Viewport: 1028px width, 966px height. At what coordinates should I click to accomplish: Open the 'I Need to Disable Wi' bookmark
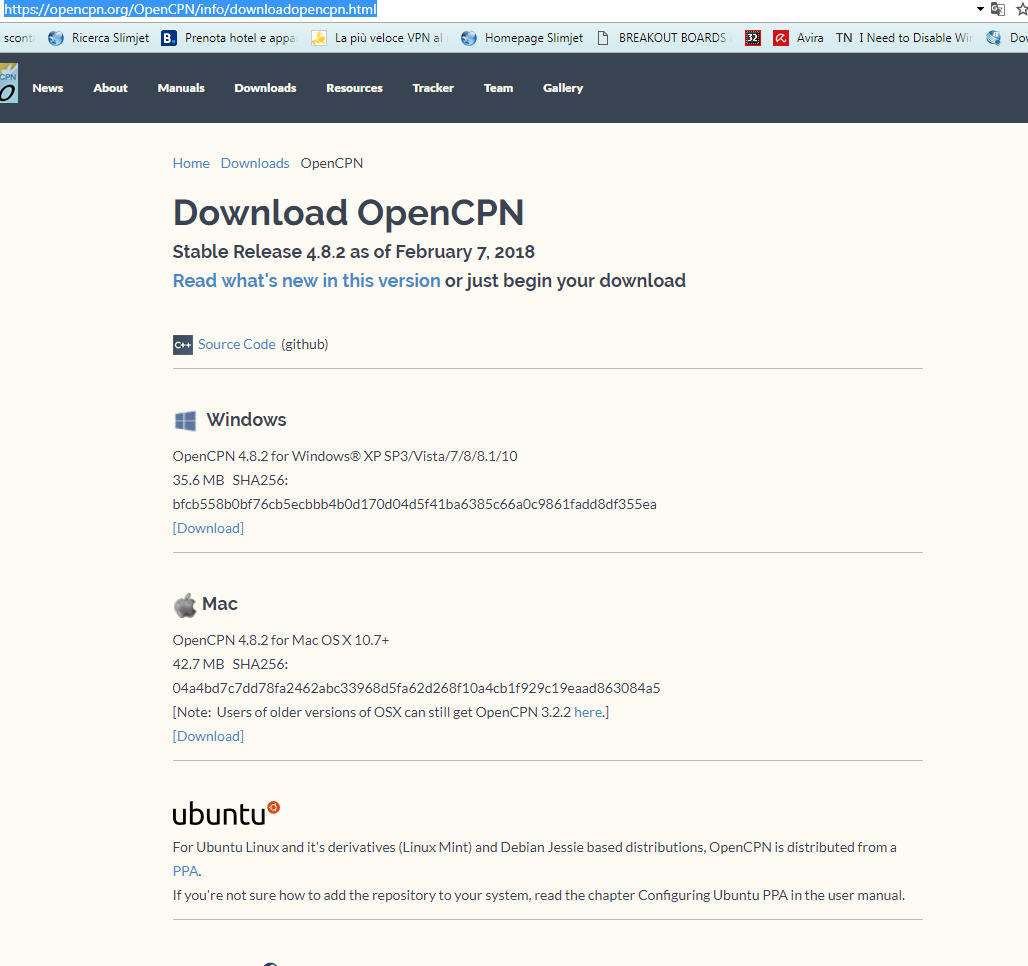903,38
